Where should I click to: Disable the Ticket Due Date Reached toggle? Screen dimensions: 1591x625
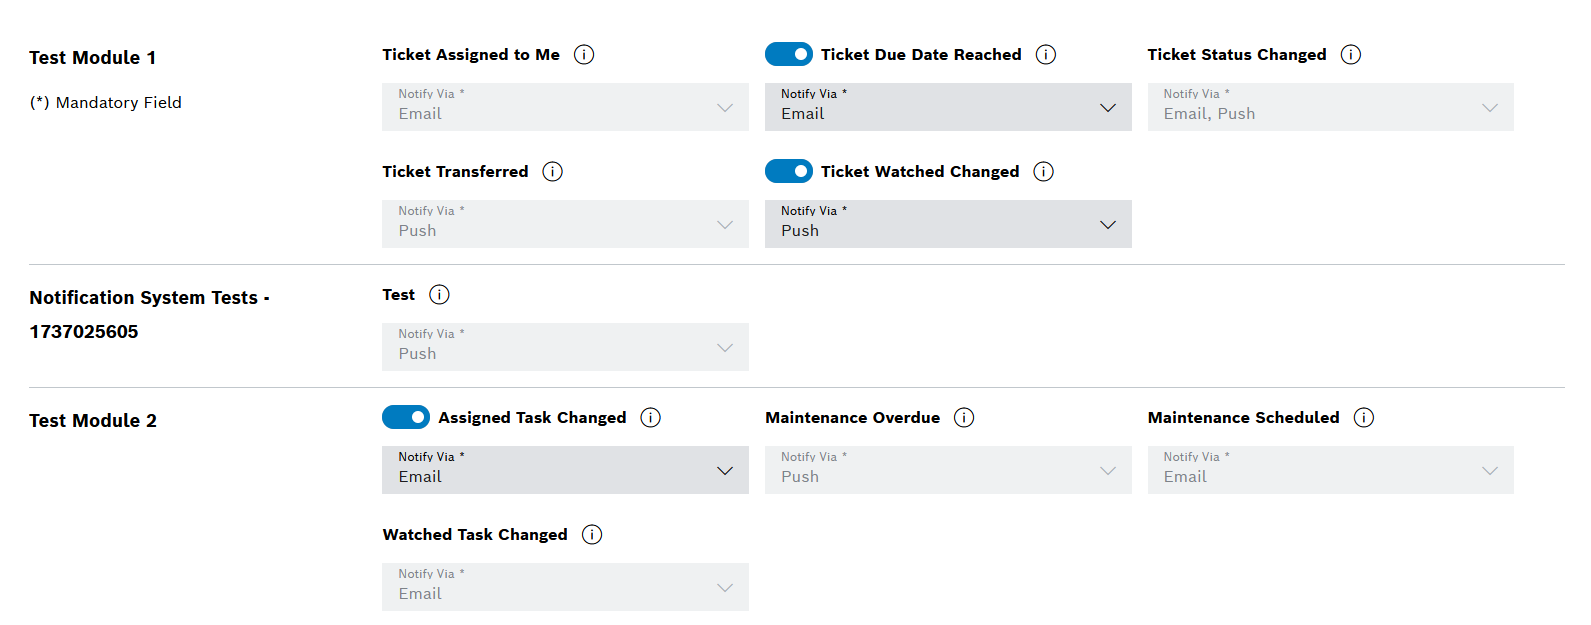point(789,54)
